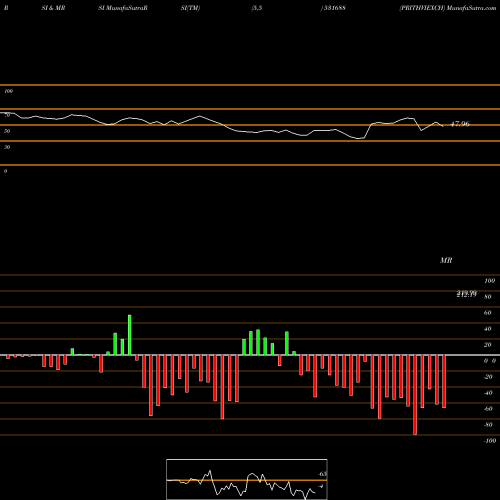The width and height of the screenshot is (500, 500).
Task: Click the 'SI(TM)' header label
Action: [x=190, y=8]
